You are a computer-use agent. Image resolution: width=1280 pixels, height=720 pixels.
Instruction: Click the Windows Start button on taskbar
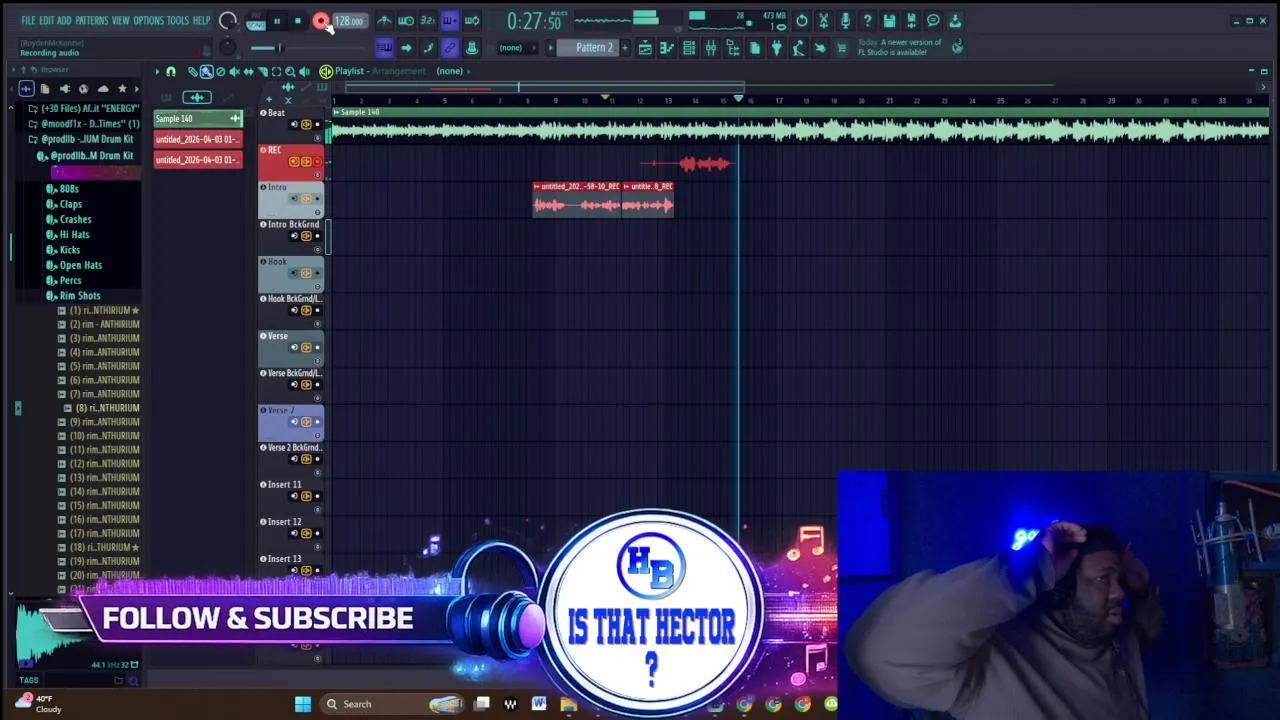click(x=303, y=704)
